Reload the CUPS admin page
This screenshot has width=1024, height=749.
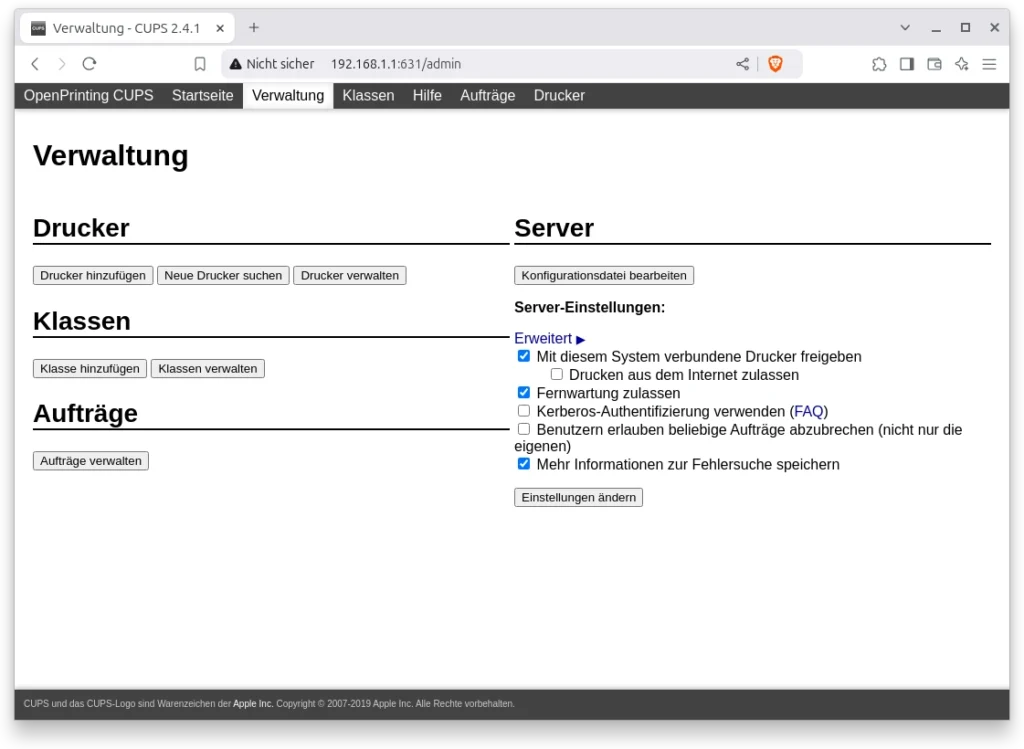click(89, 64)
